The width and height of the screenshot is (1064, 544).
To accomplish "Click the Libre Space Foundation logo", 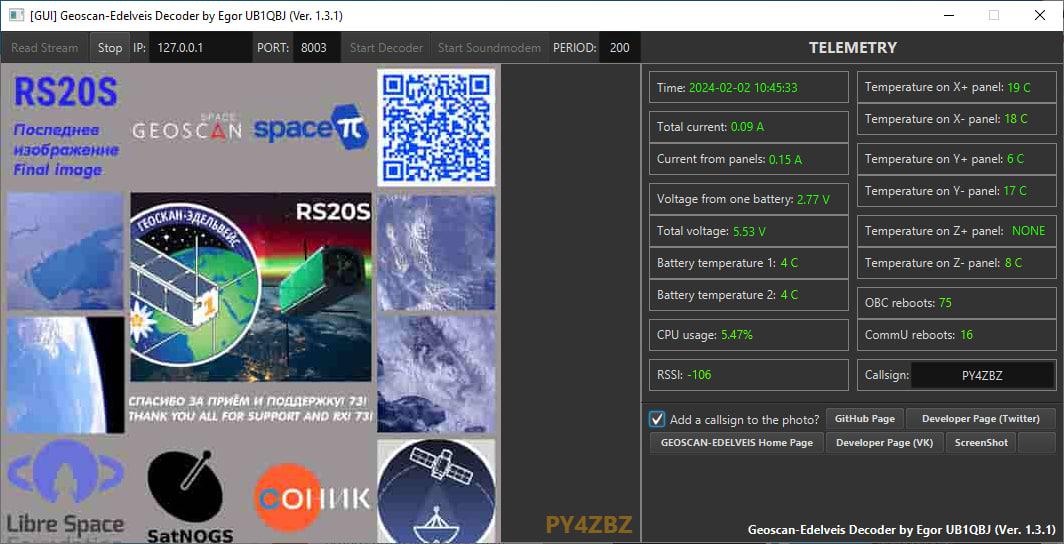I will click(65, 490).
